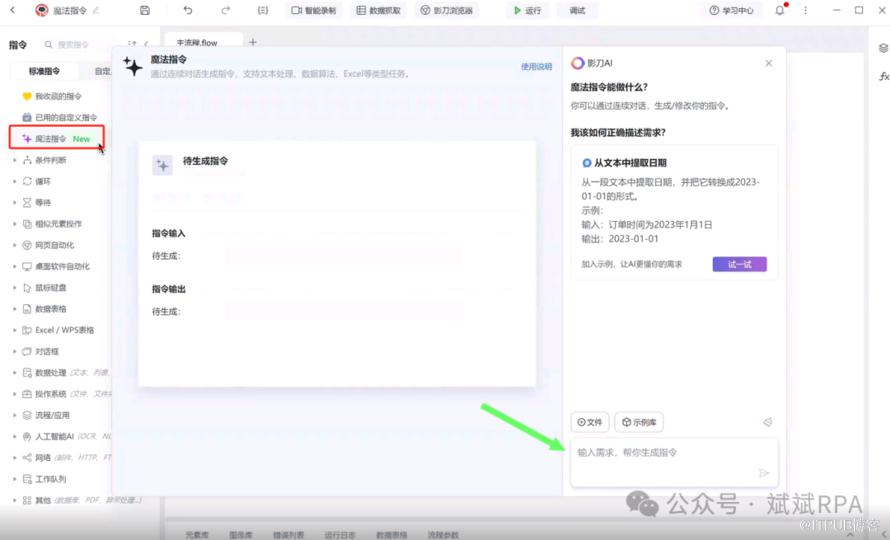Click the curly braces variable icon

tap(262, 10)
